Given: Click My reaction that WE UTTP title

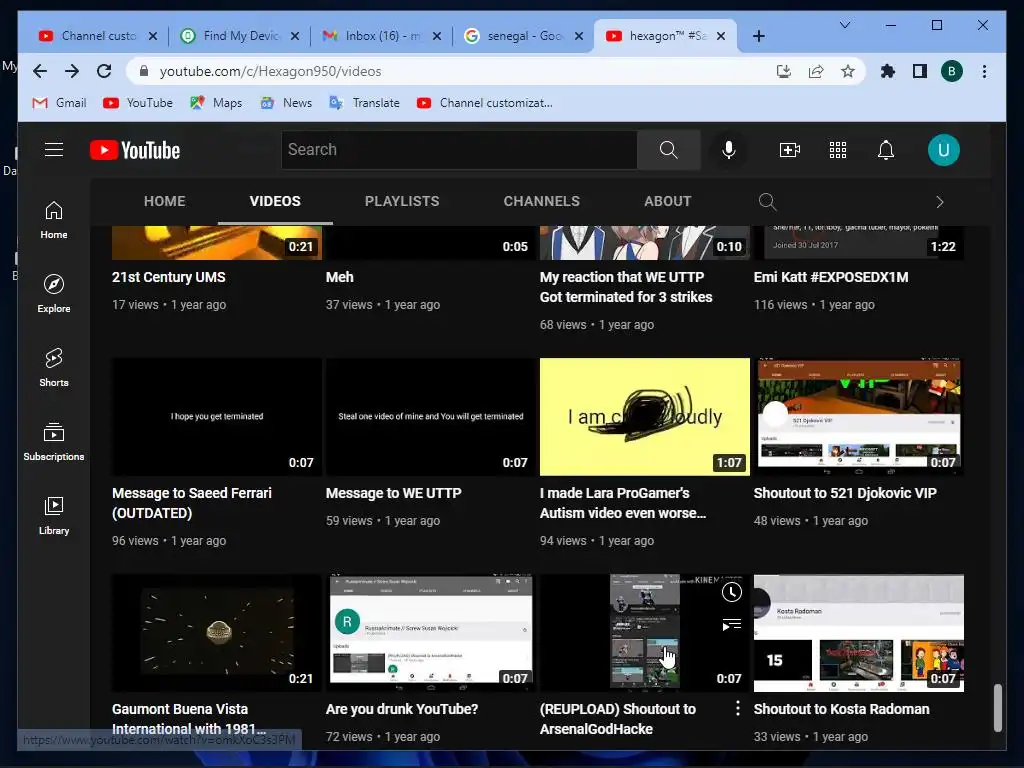Looking at the screenshot, I should click(x=626, y=287).
